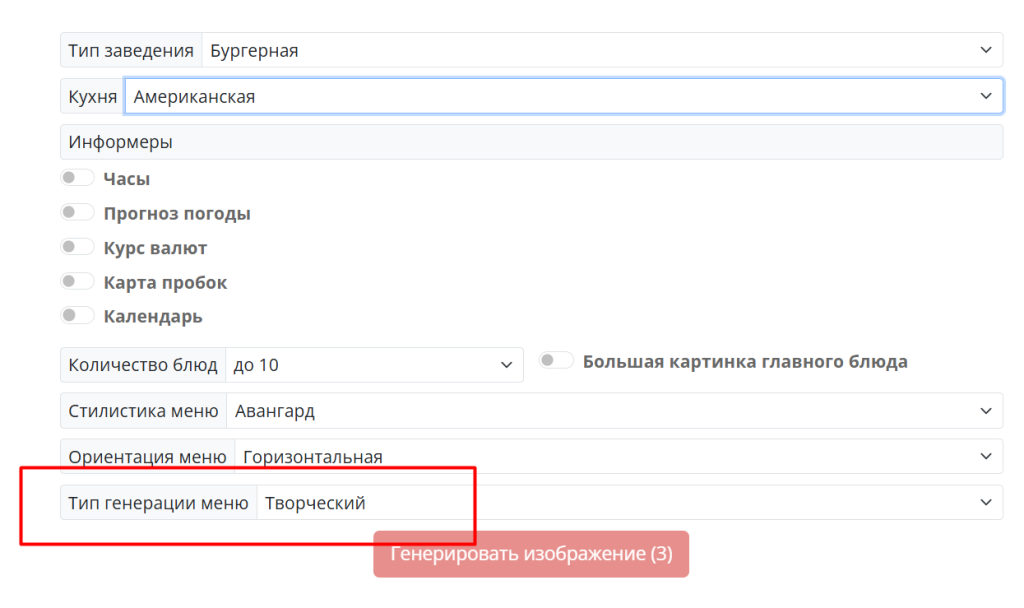This screenshot has width=1024, height=608.
Task: Click the Тип генерации меню field label
Action: 158,503
